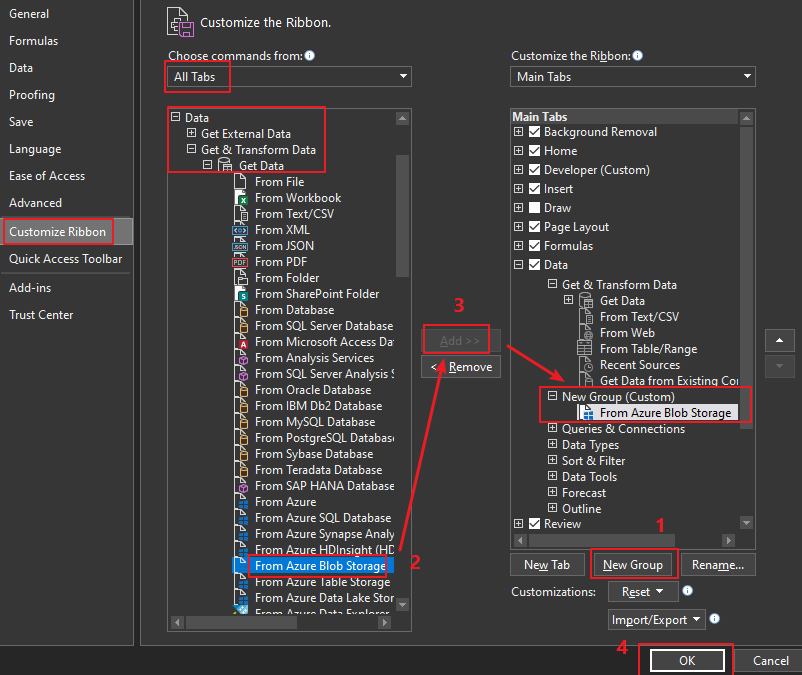Click the From Text/CSV icon in left list

(x=240, y=214)
